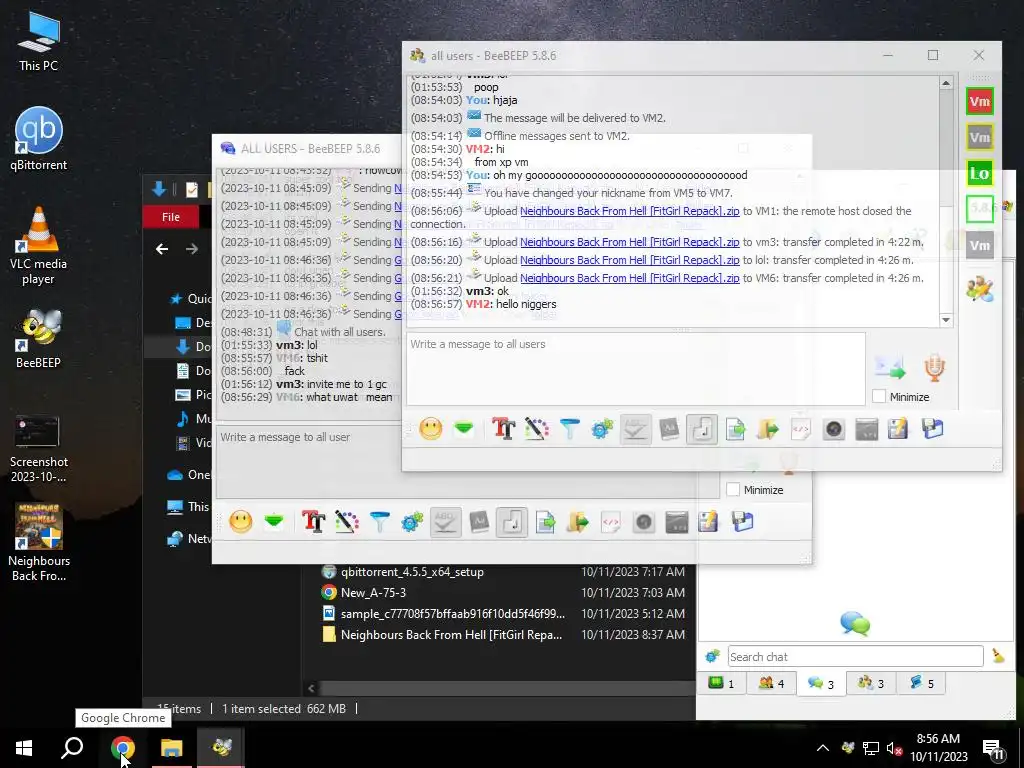The height and width of the screenshot is (768, 1024).
Task: Switch to groups tab labeled 3
Action: (871, 683)
